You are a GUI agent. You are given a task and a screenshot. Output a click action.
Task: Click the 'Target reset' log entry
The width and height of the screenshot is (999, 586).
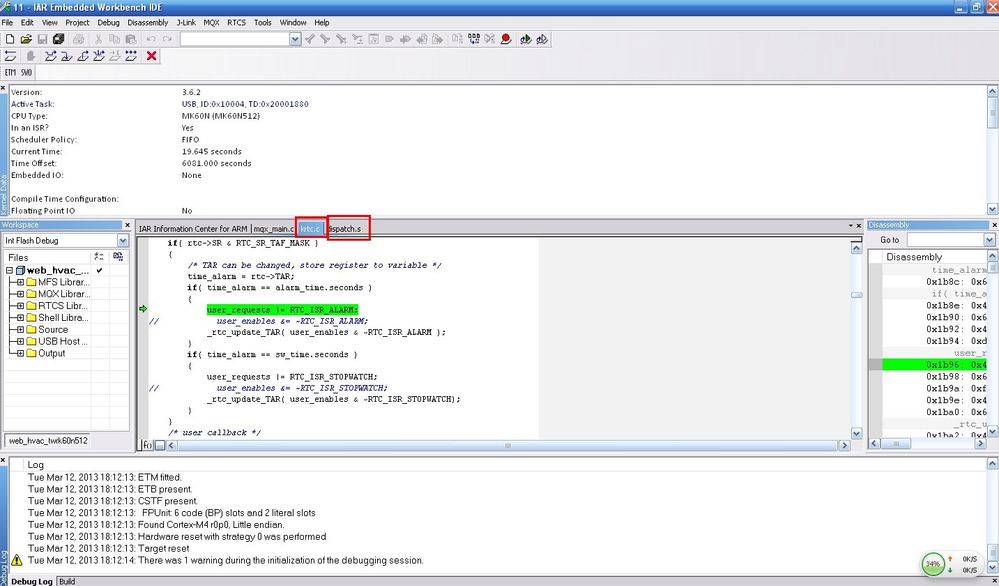(x=109, y=548)
